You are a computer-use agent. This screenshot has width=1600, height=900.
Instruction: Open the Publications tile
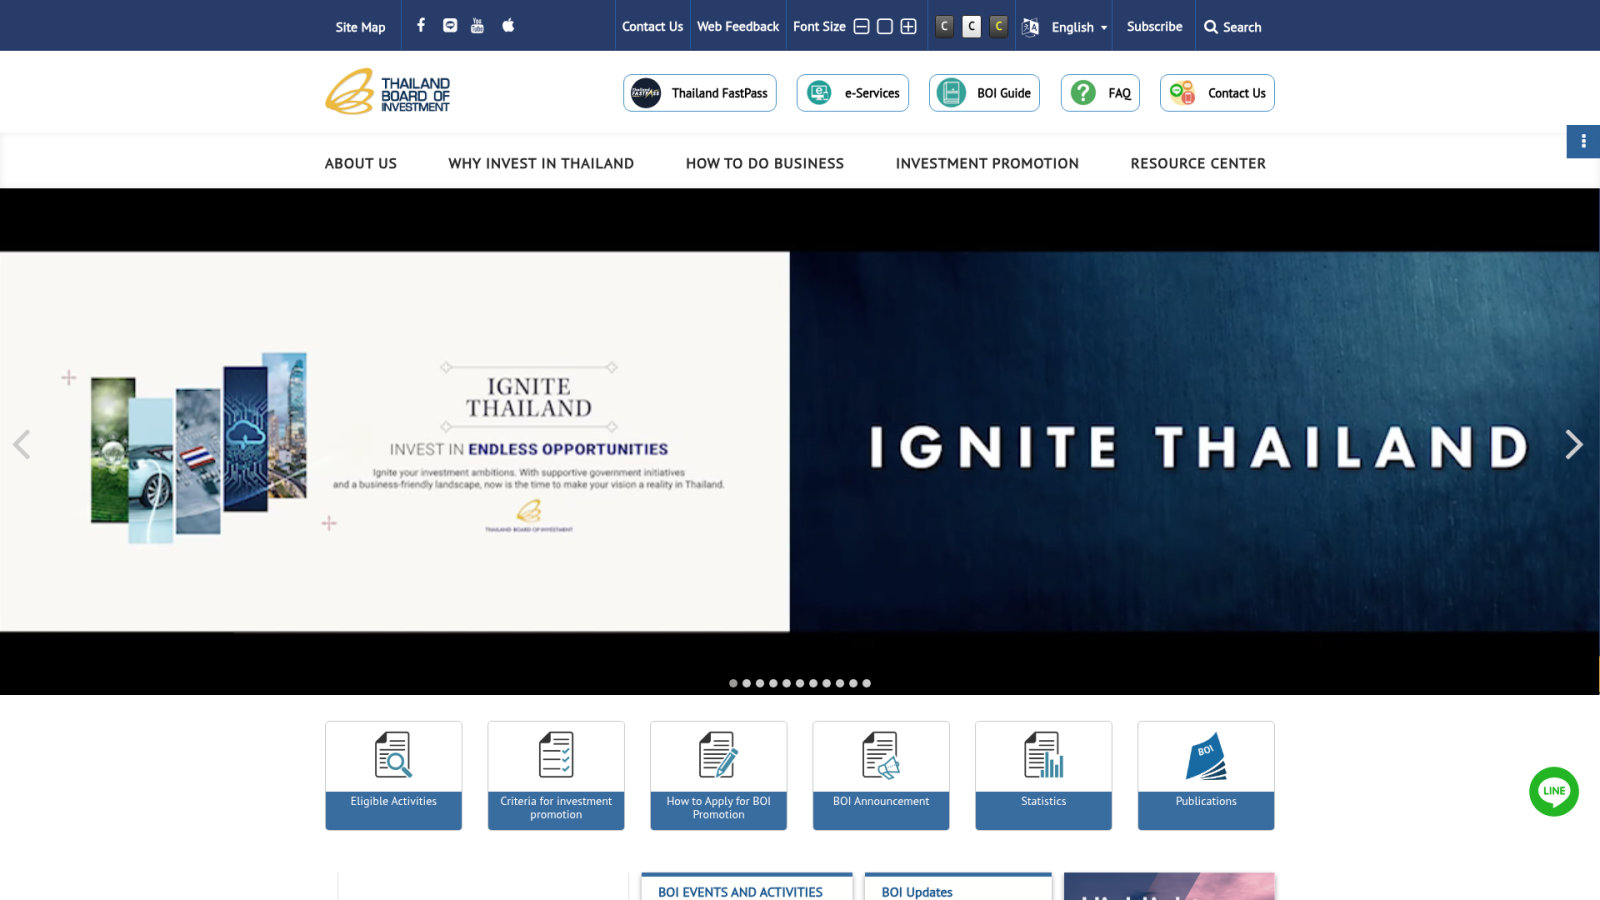(x=1206, y=775)
